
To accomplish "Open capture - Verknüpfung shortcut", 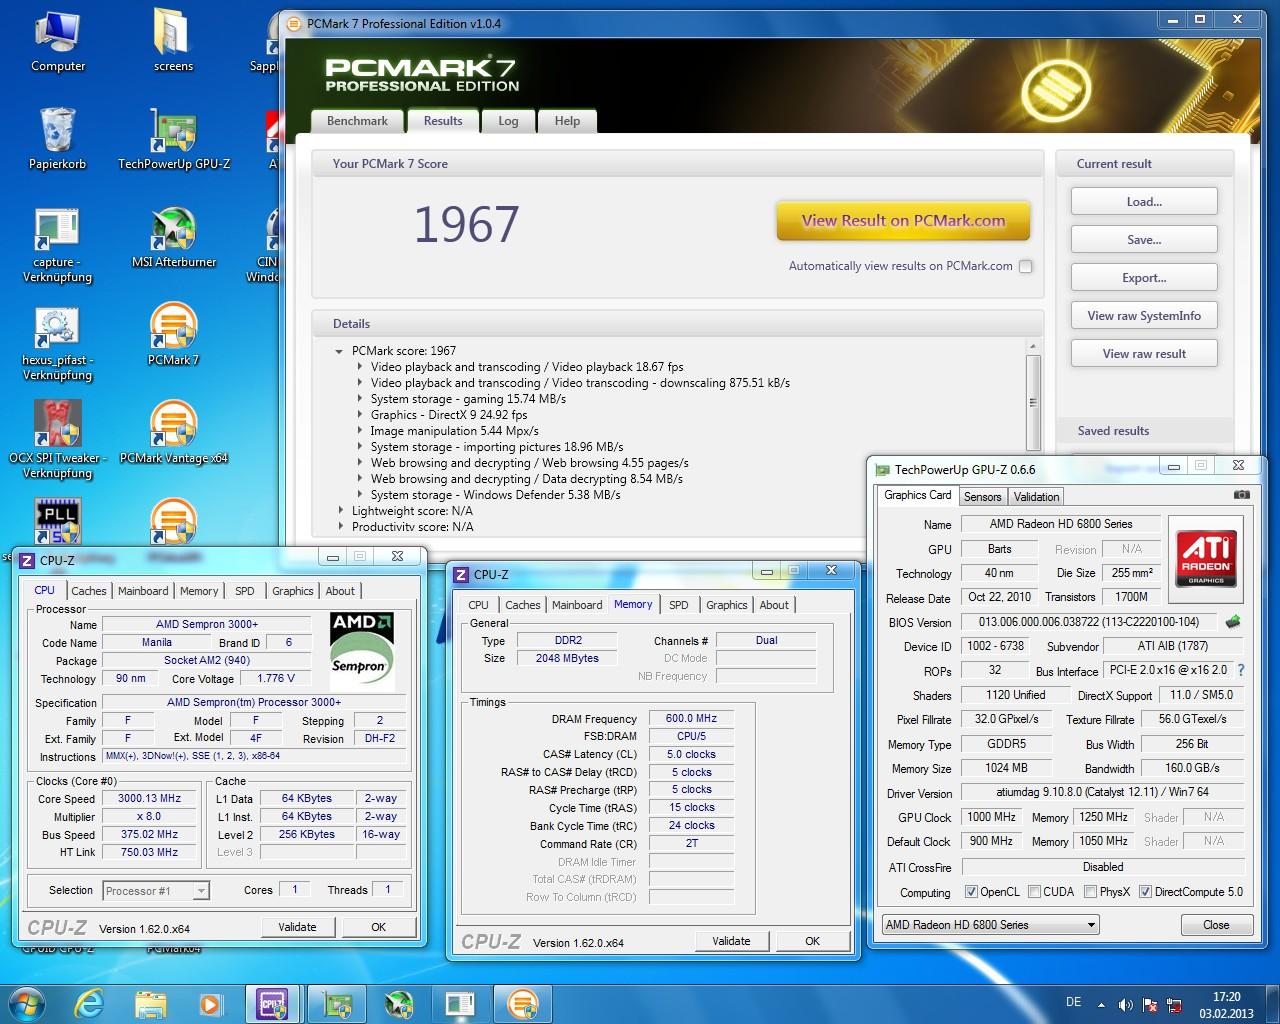I will click(58, 246).
